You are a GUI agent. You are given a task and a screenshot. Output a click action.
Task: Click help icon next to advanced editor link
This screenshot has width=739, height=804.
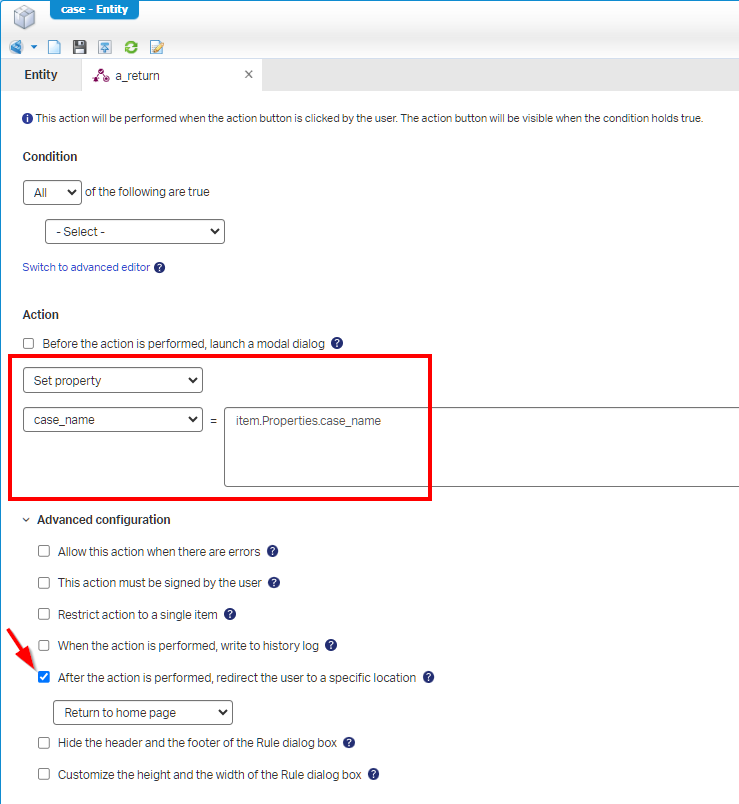[x=159, y=268]
